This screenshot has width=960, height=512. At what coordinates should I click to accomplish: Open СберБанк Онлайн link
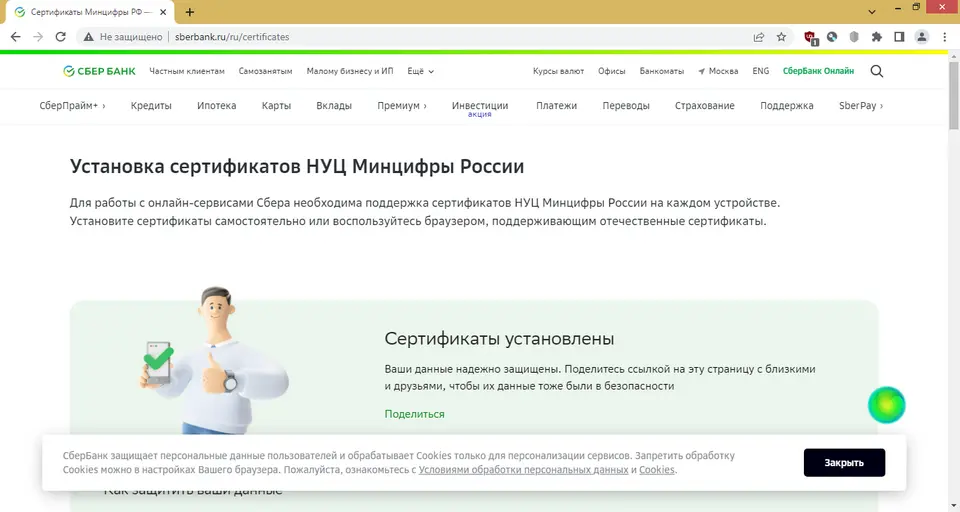pyautogui.click(x=818, y=71)
